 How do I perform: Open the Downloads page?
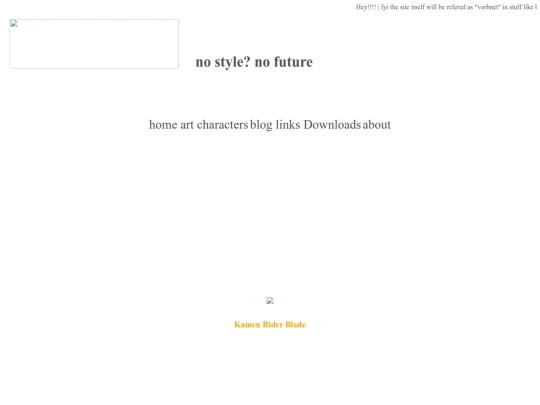332,125
